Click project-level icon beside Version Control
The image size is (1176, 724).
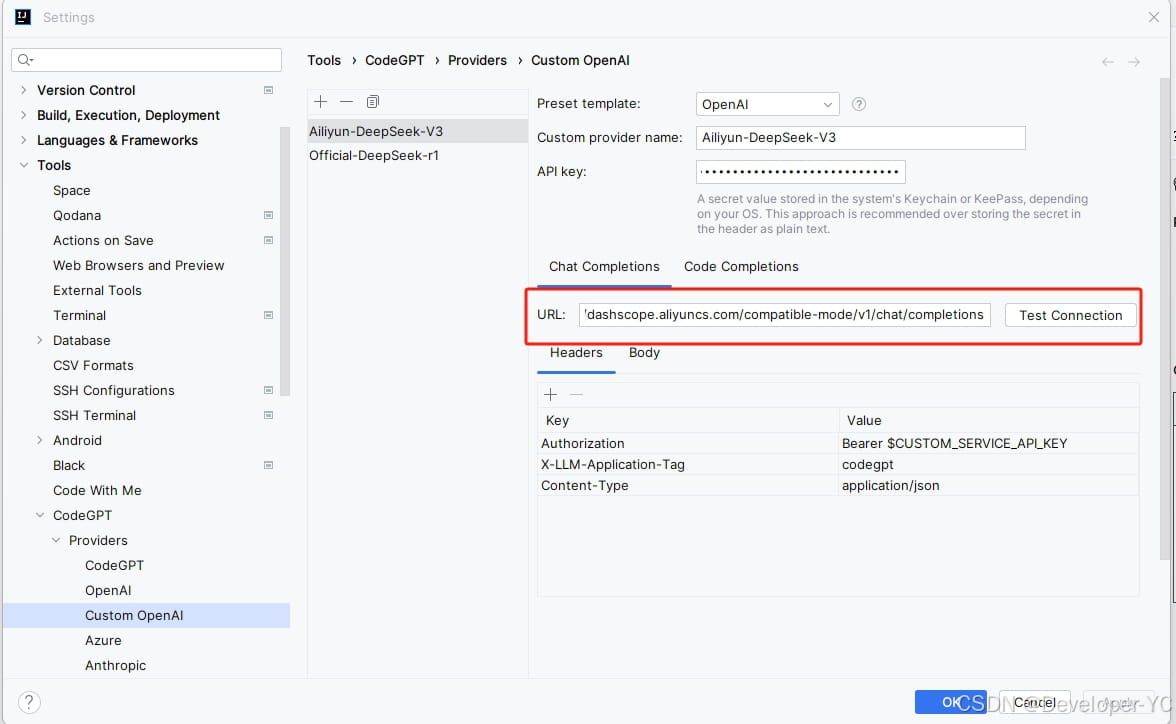[x=268, y=90]
